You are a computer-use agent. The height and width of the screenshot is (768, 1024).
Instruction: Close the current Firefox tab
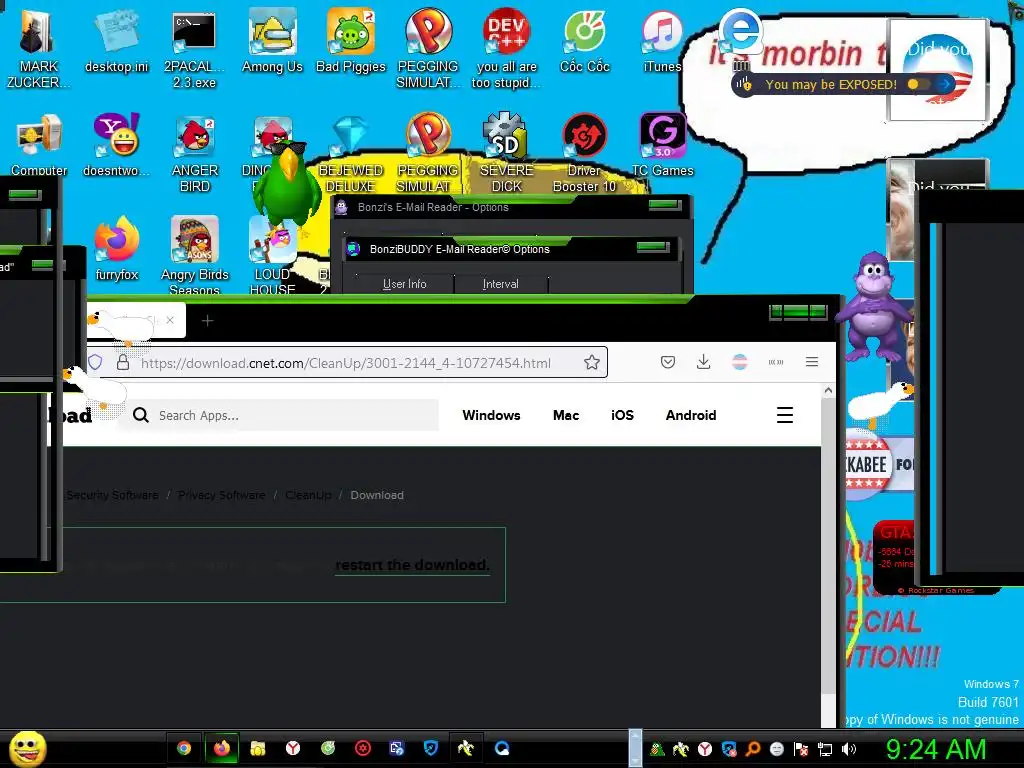click(x=170, y=320)
